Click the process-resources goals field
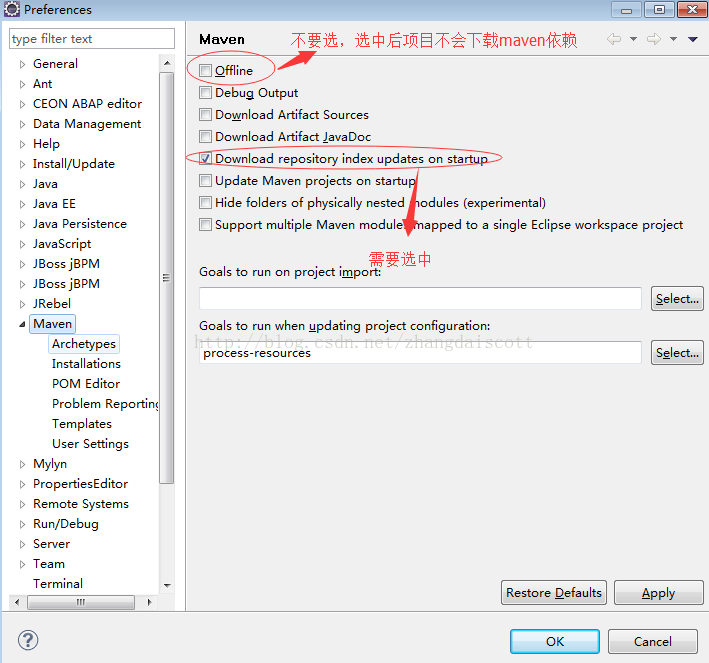The width and height of the screenshot is (709, 663). pyautogui.click(x=420, y=353)
